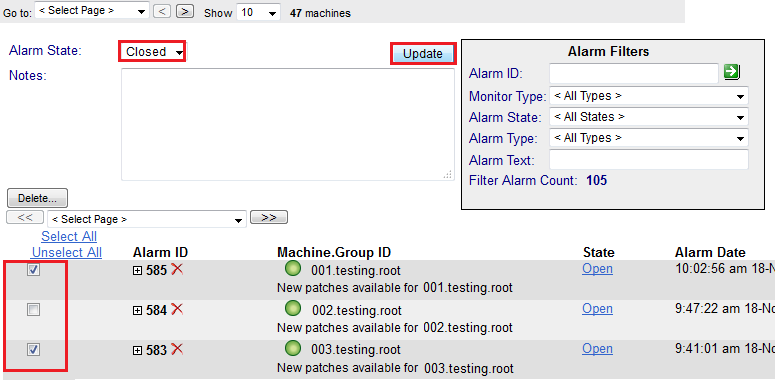
Task: Click the State column header
Action: click(x=599, y=253)
